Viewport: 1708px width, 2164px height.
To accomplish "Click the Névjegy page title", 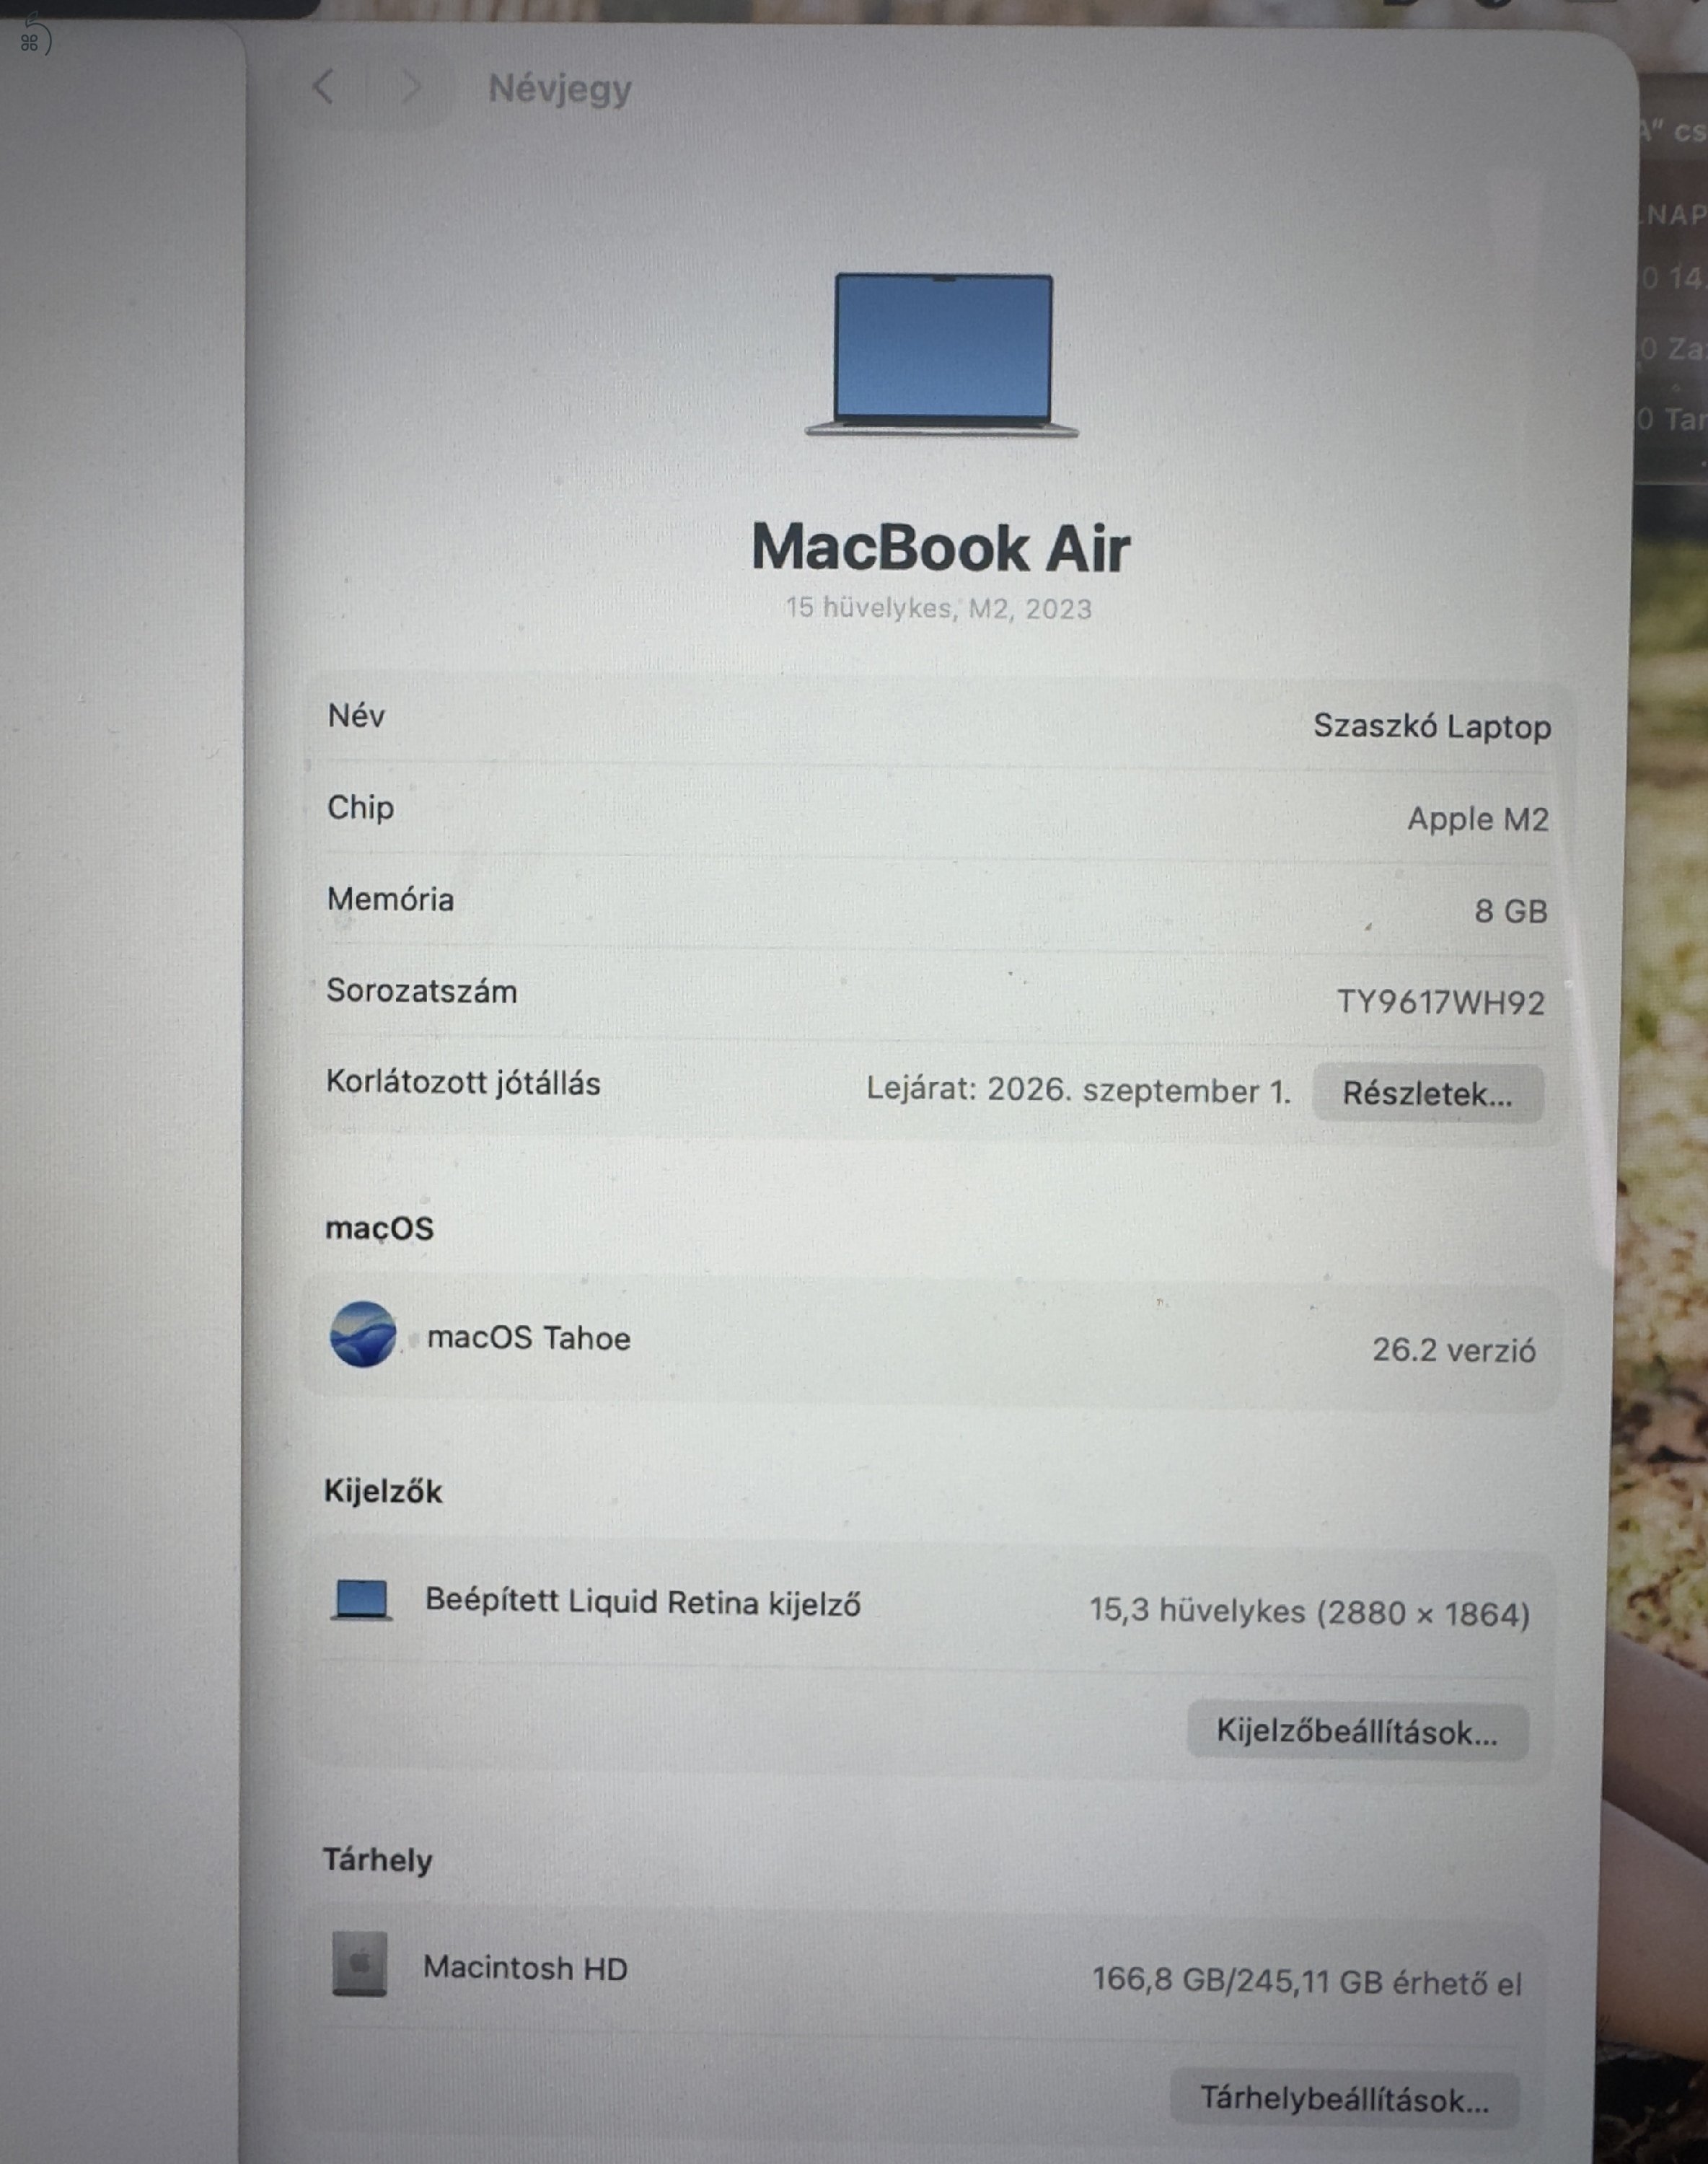I will pyautogui.click(x=560, y=89).
